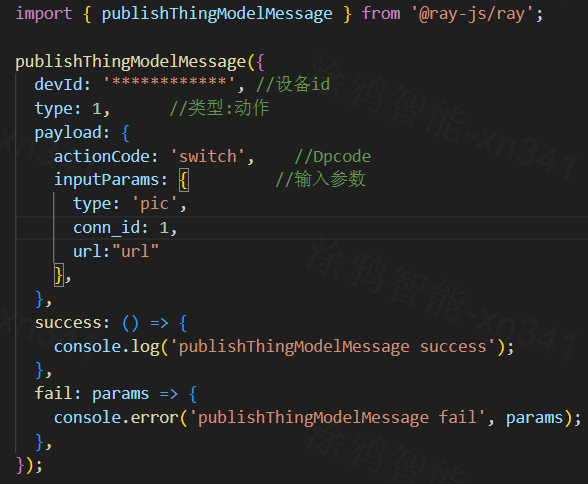Click the '@ray-js/ray' module string
This screenshot has height=484, width=588.
tap(472, 14)
